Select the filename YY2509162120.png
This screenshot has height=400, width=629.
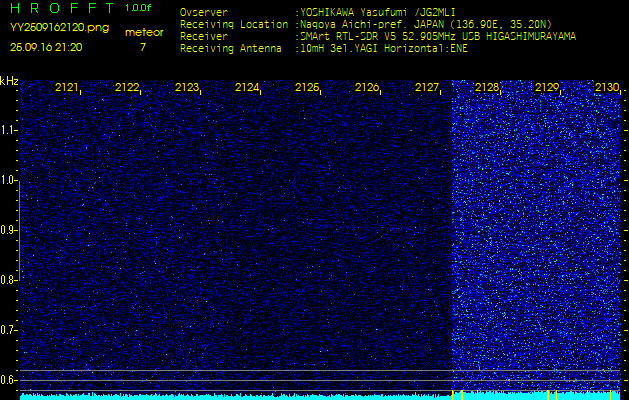pyautogui.click(x=59, y=28)
